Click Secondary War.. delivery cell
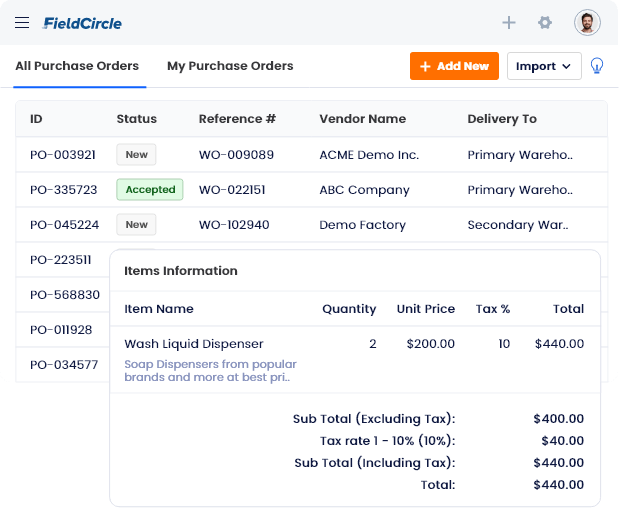The width and height of the screenshot is (619, 508). (x=518, y=225)
